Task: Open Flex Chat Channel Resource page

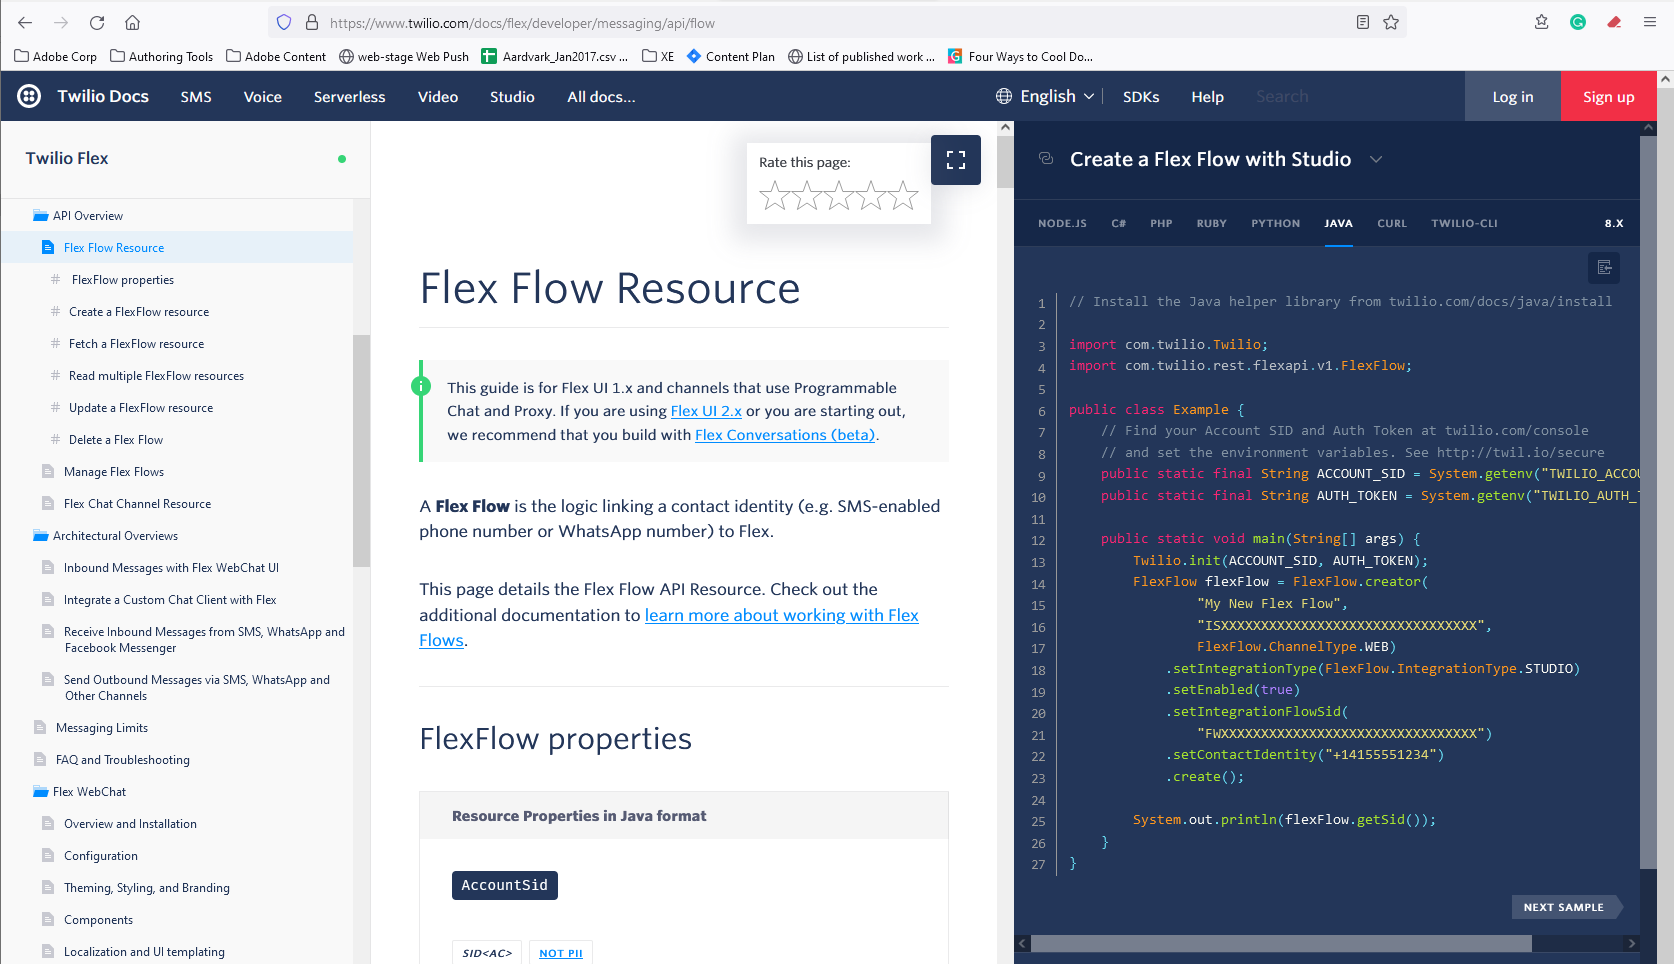Action: click(138, 503)
